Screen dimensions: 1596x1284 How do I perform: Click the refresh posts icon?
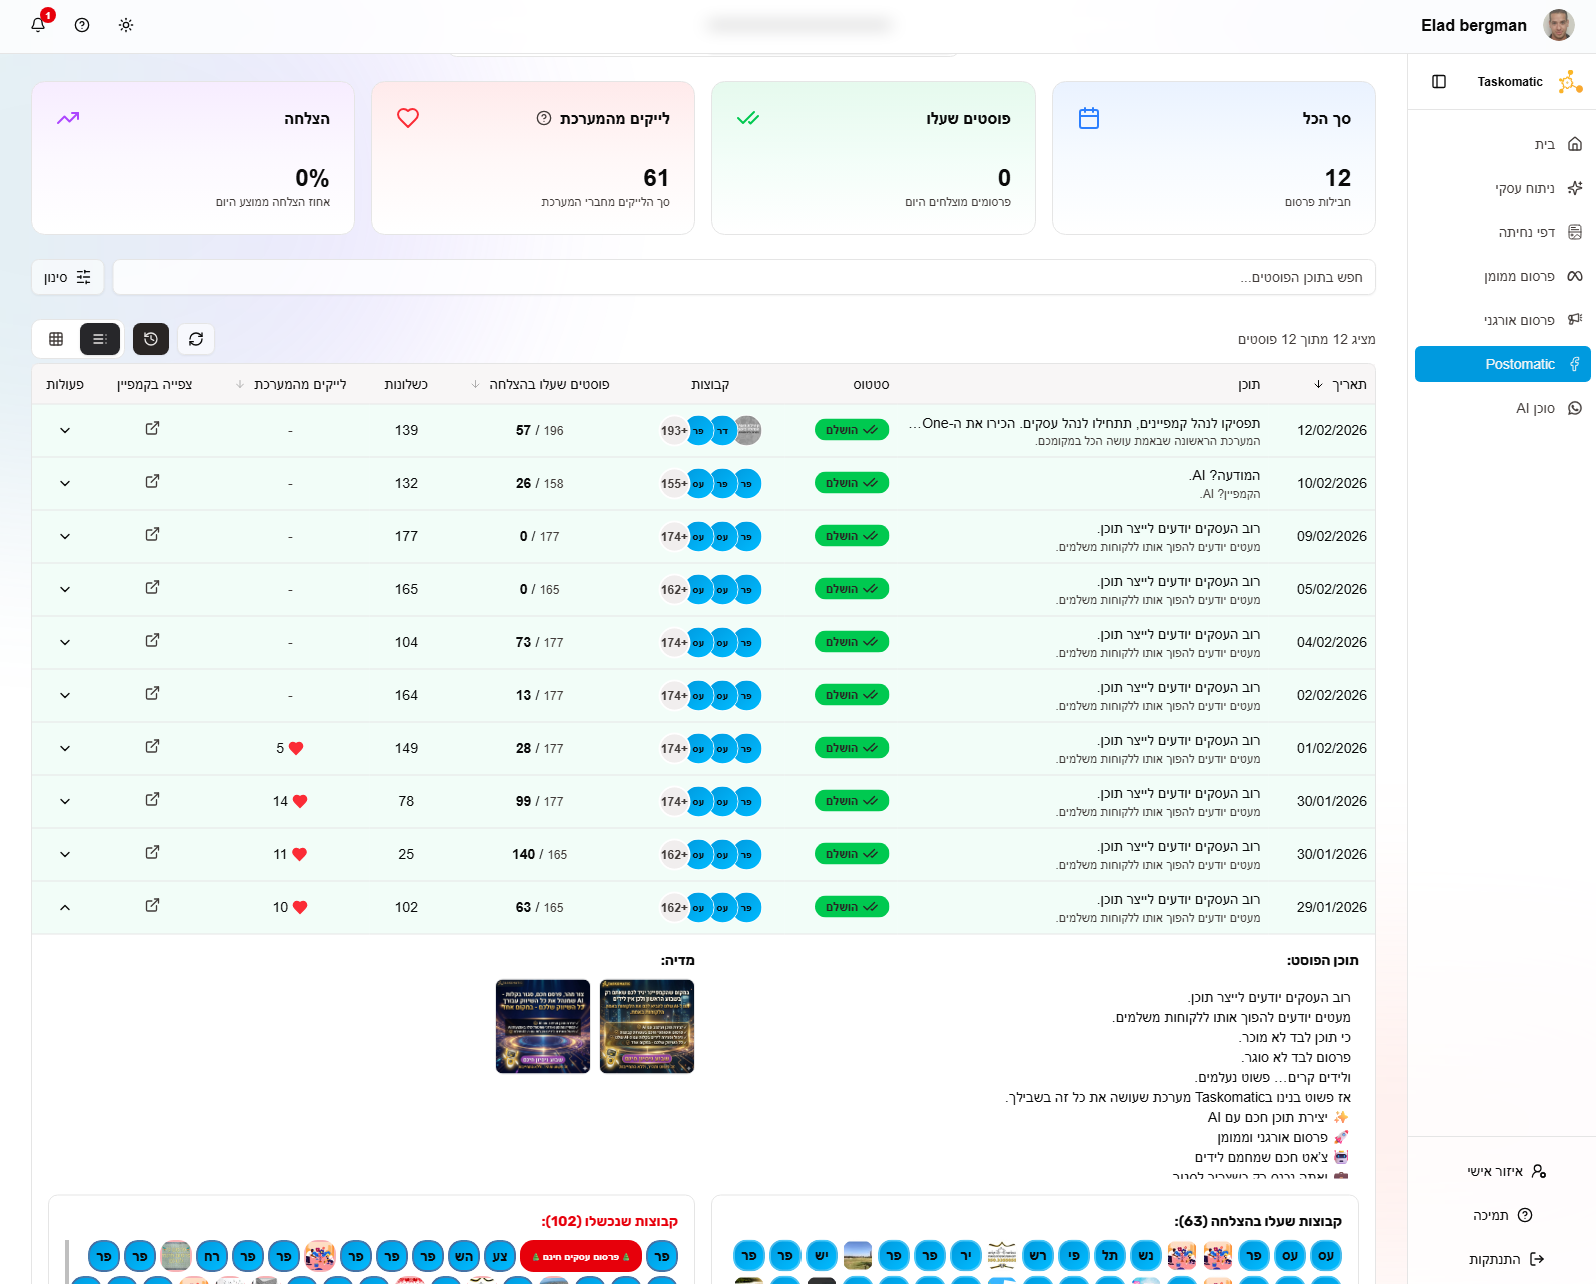tap(196, 339)
